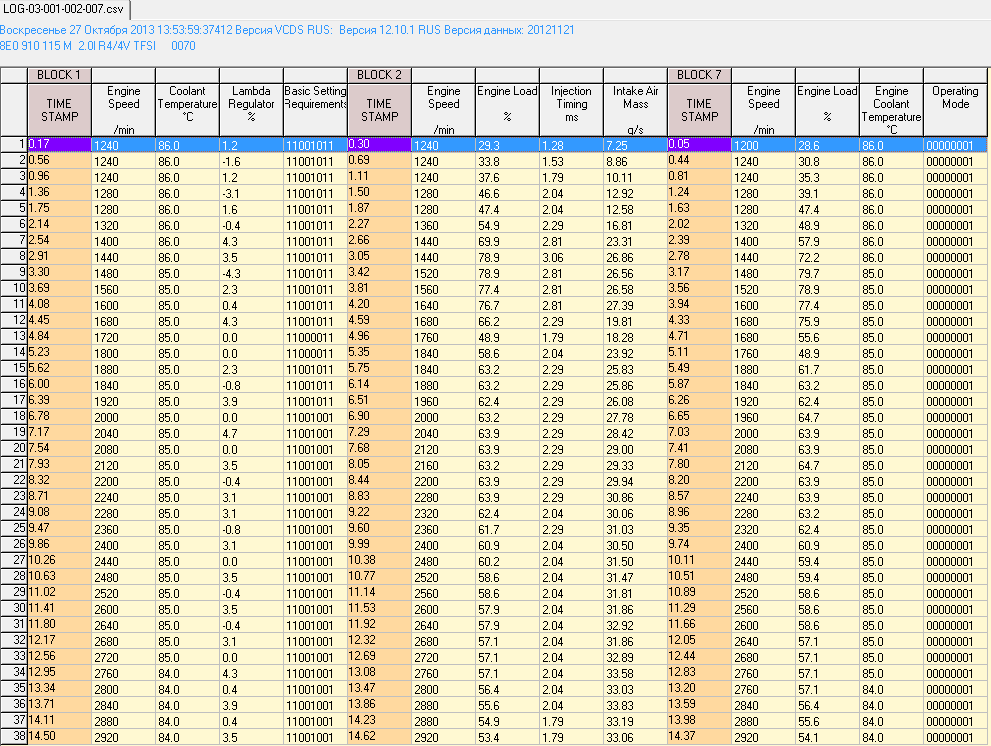The width and height of the screenshot is (991, 746).
Task: Click the 54.1 engine load cell
Action: (827, 737)
